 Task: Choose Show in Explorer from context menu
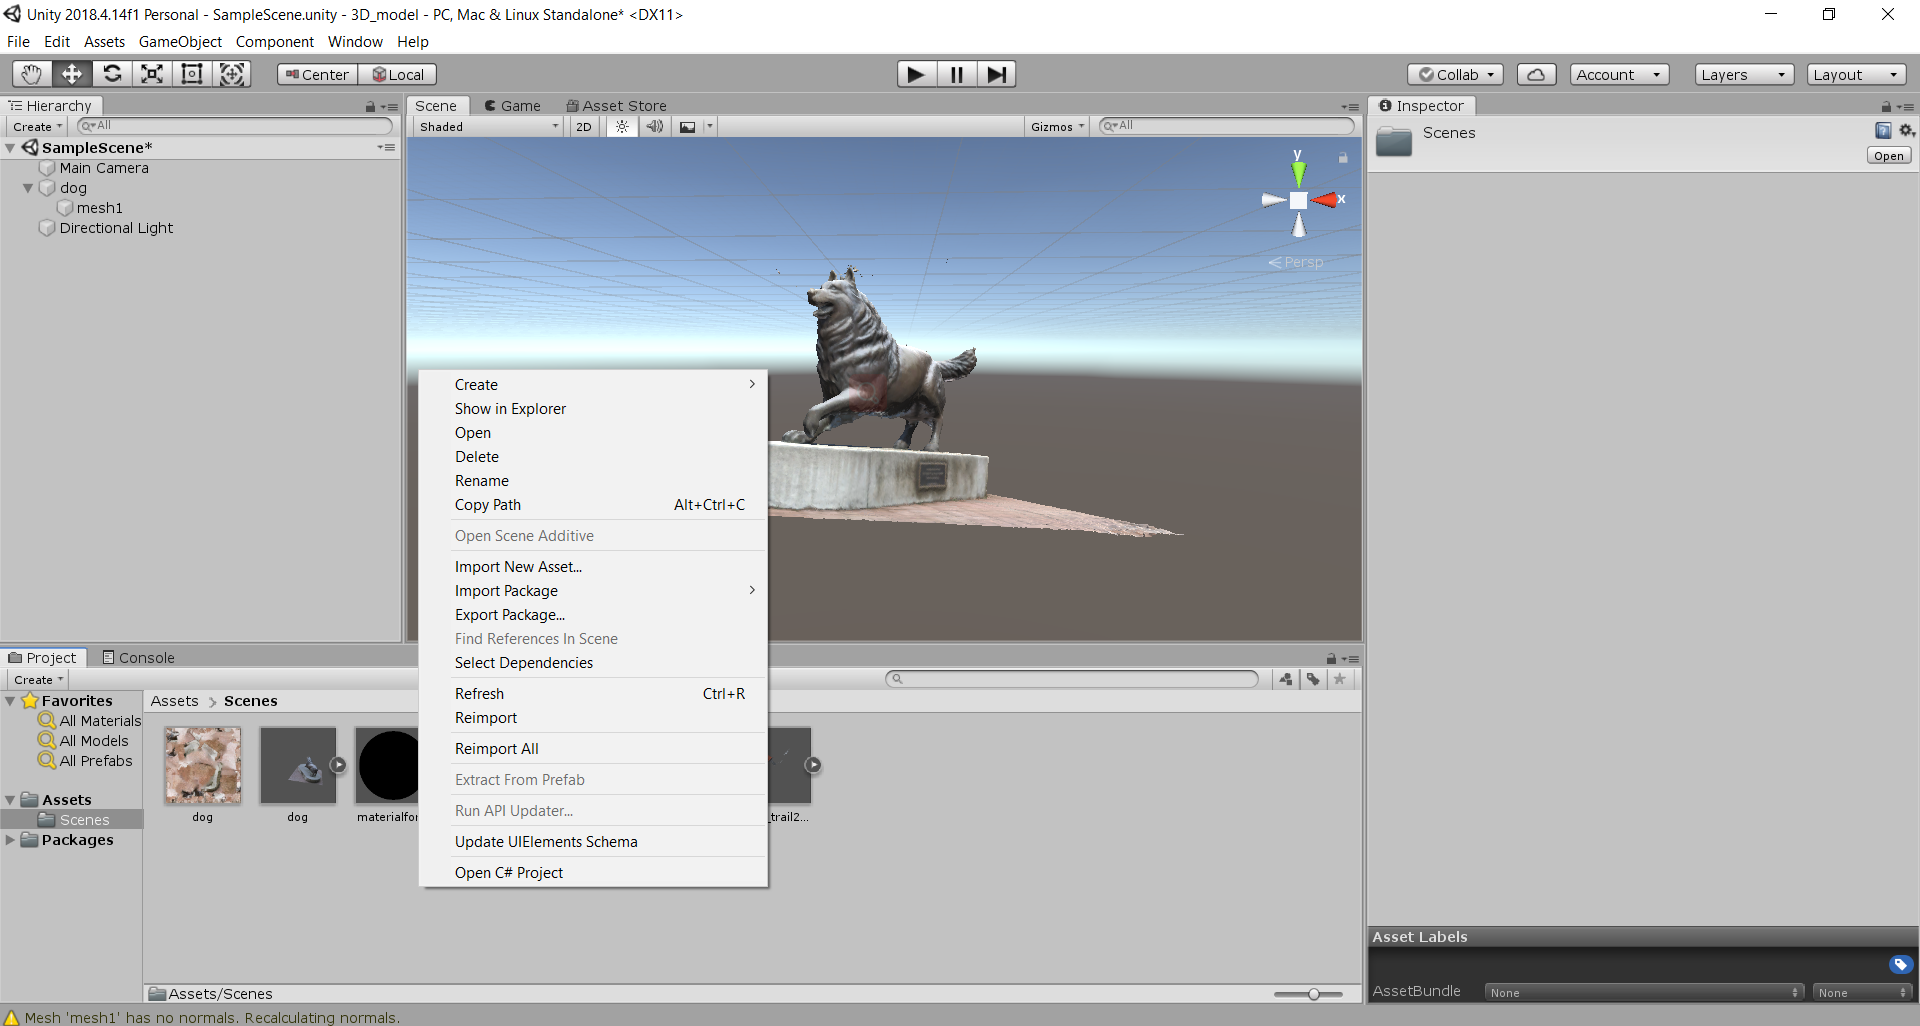(510, 409)
